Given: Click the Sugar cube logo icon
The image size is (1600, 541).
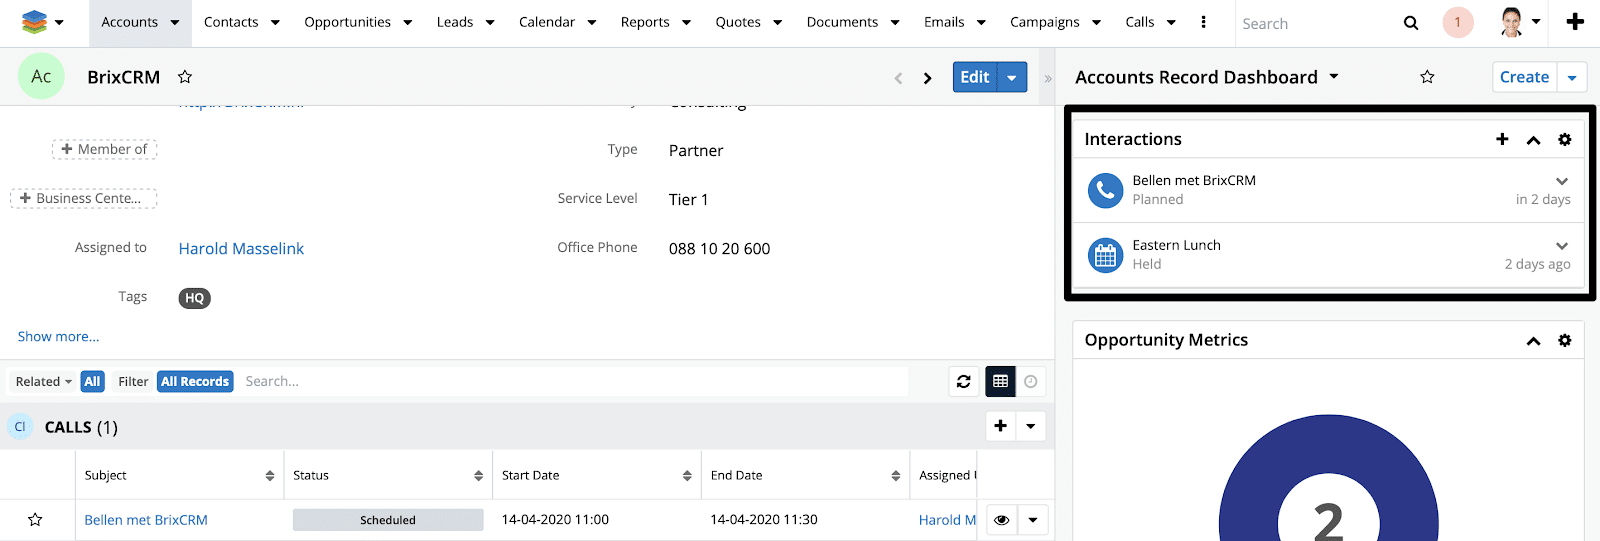Looking at the screenshot, I should click(x=34, y=22).
